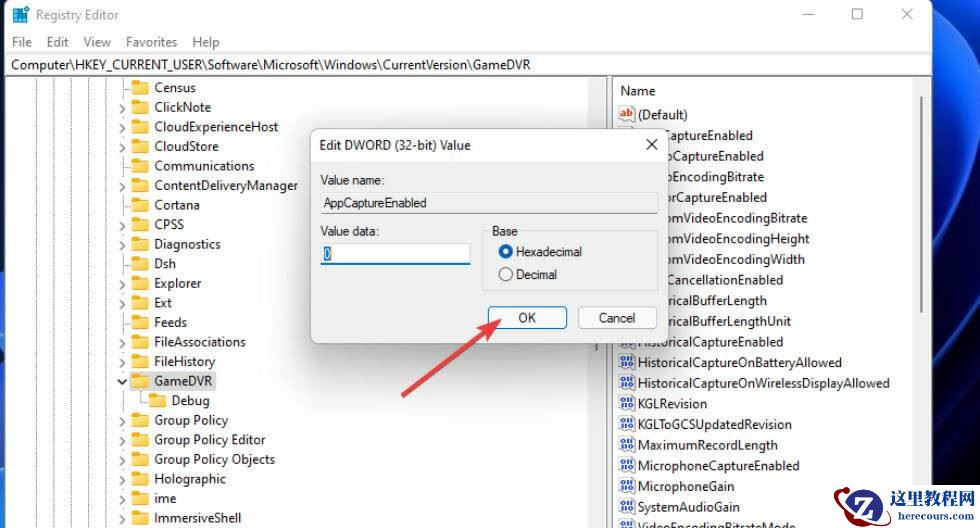Screen dimensions: 980x528
Task: Expand the ClickNote key
Action: point(122,108)
